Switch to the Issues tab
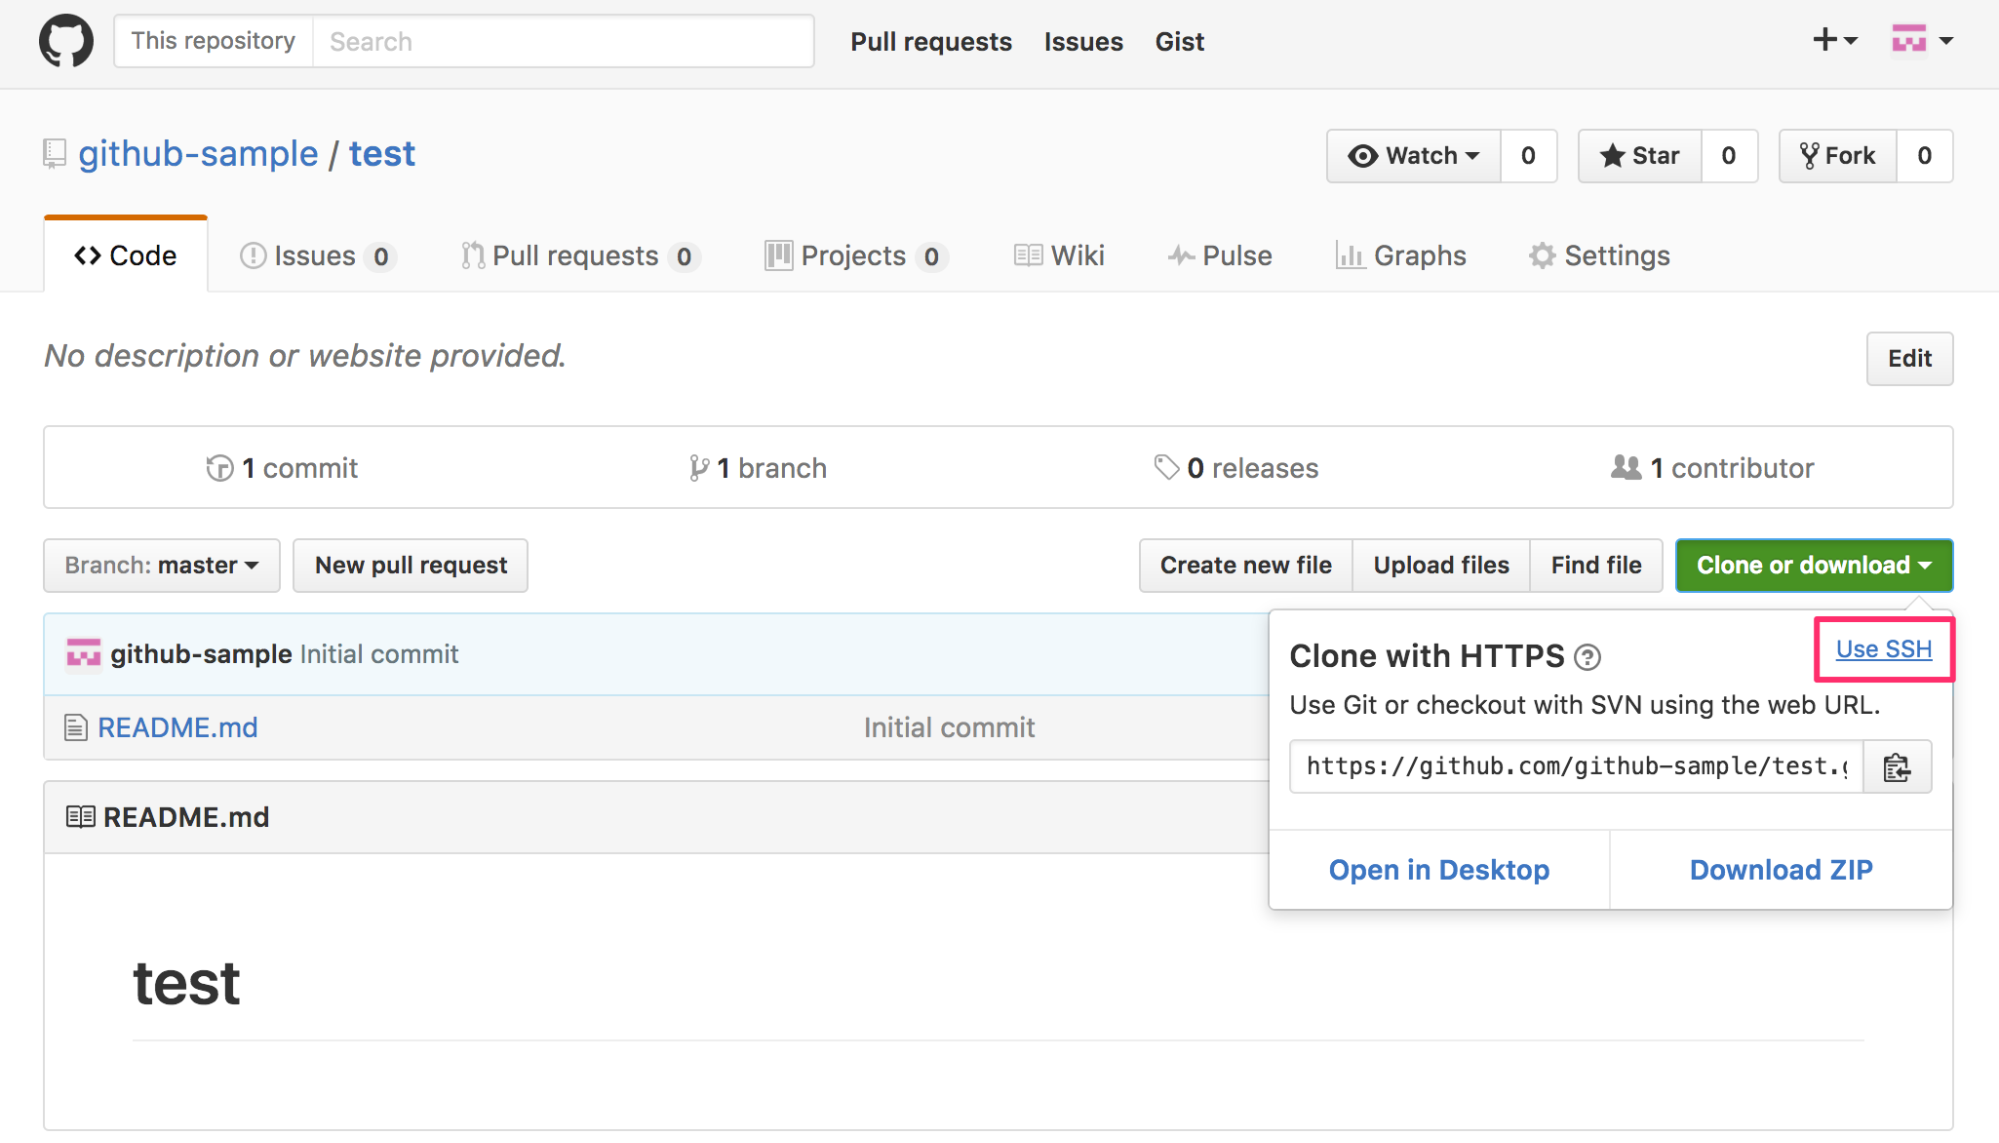 (316, 256)
